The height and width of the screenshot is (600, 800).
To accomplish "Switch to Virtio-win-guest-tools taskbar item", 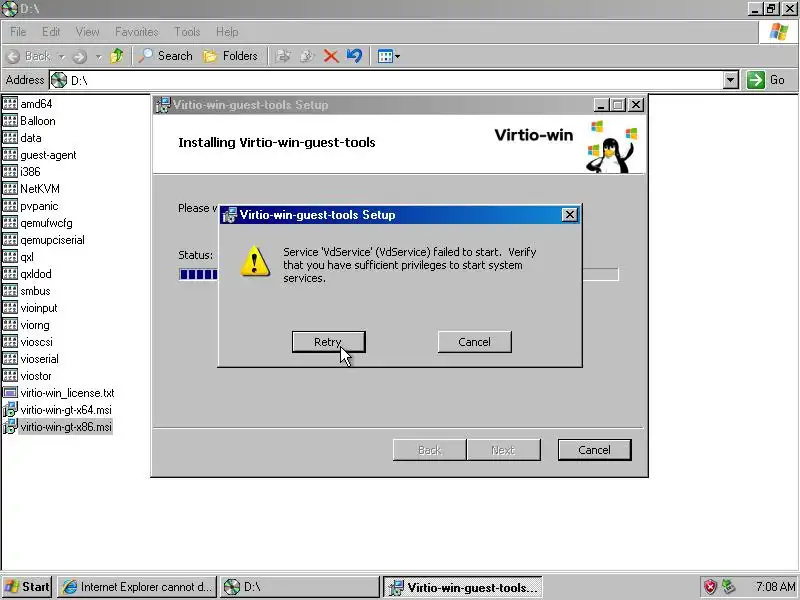I will click(463, 587).
